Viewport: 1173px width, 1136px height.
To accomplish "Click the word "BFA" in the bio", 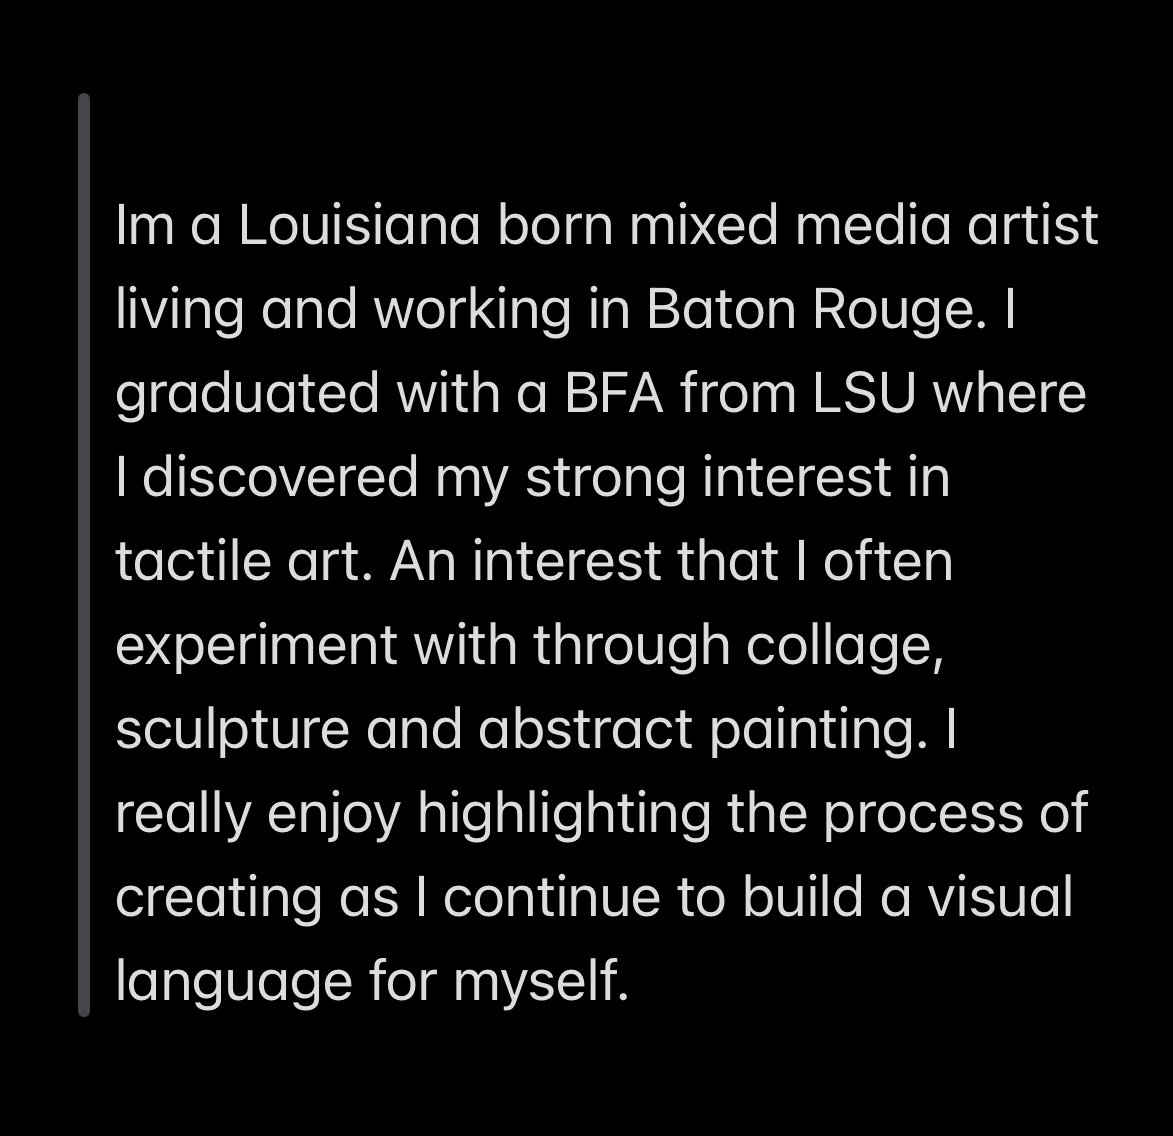I will click(613, 393).
